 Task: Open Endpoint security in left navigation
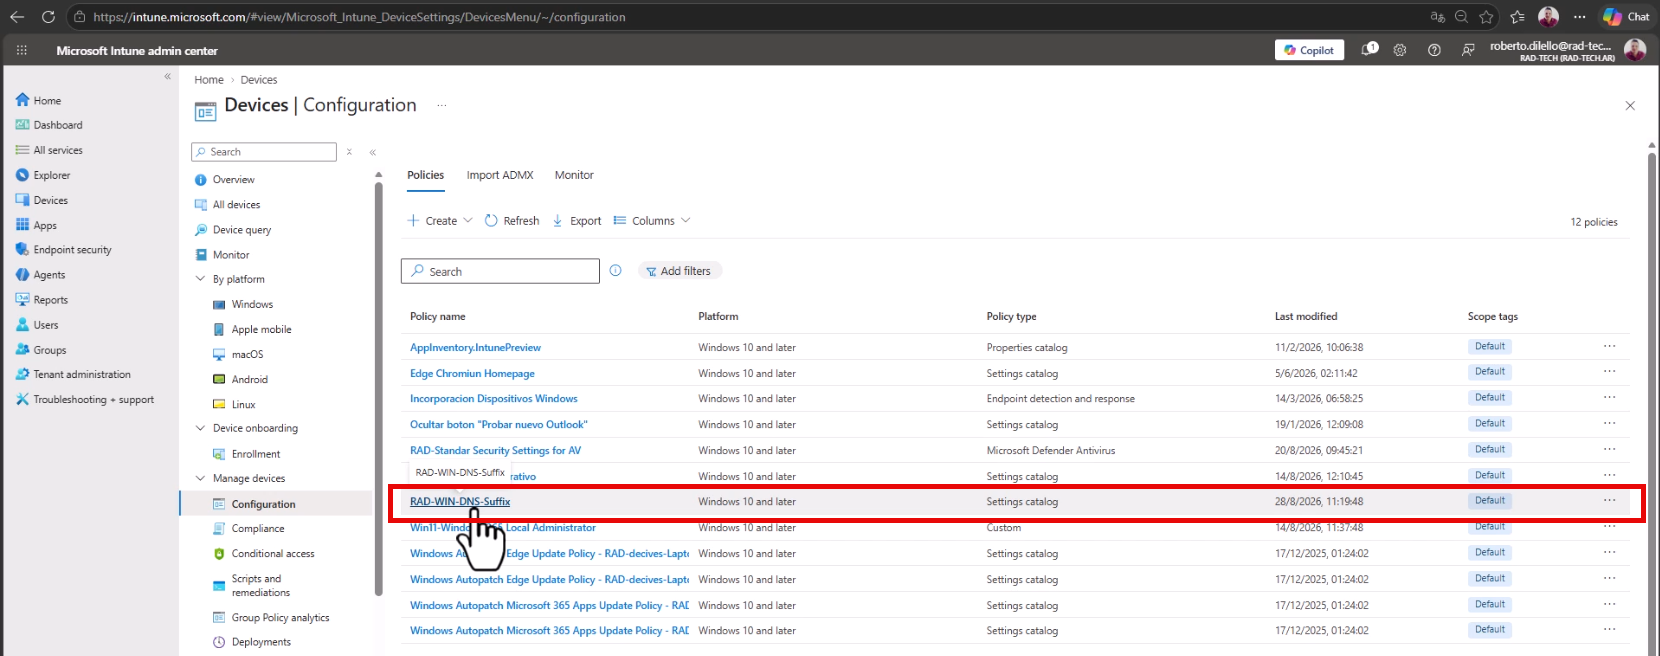(63, 250)
